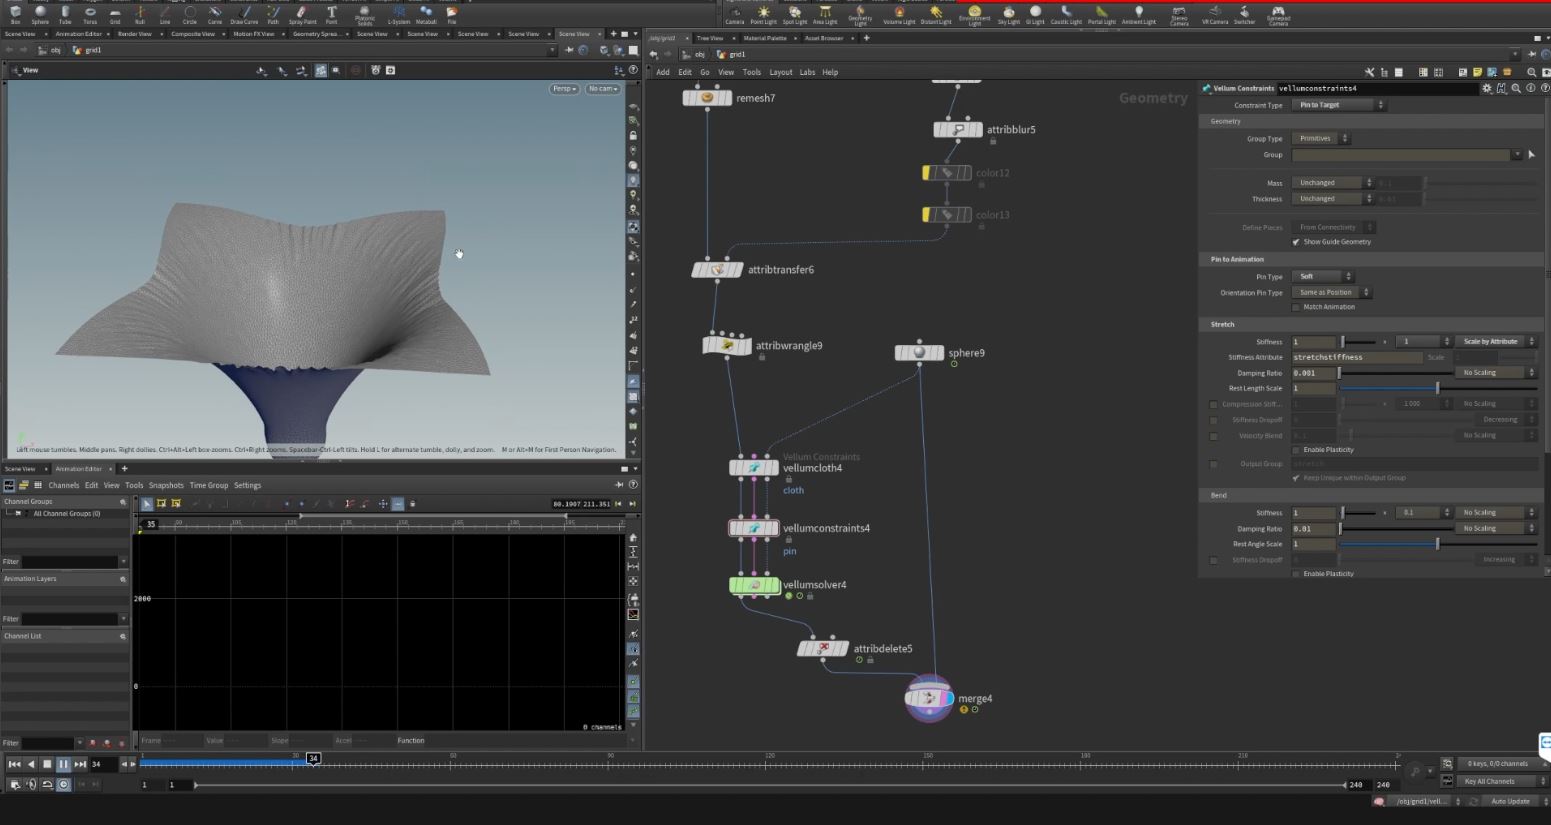The image size is (1551, 825).
Task: Select the vellumsolver4 node
Action: (755, 585)
